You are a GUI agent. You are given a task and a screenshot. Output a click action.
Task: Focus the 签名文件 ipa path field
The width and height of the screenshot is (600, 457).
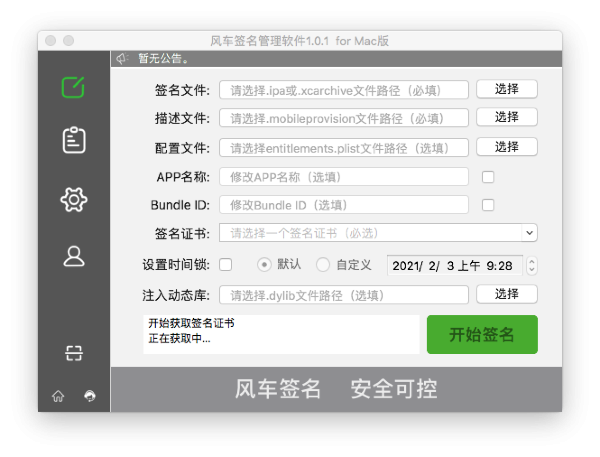click(x=344, y=90)
